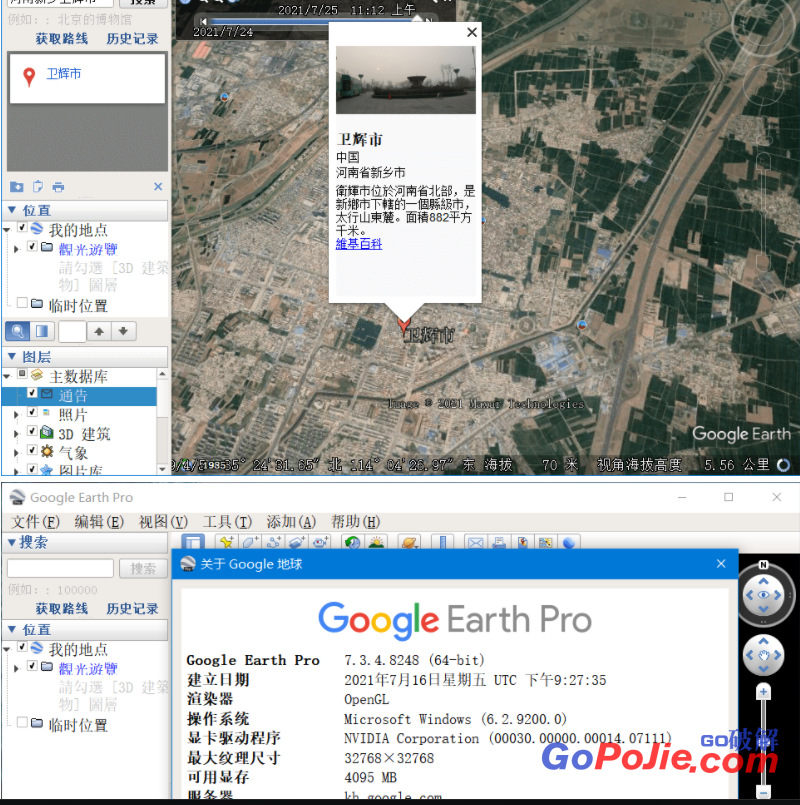Clear search results with the blue X

coord(158,186)
